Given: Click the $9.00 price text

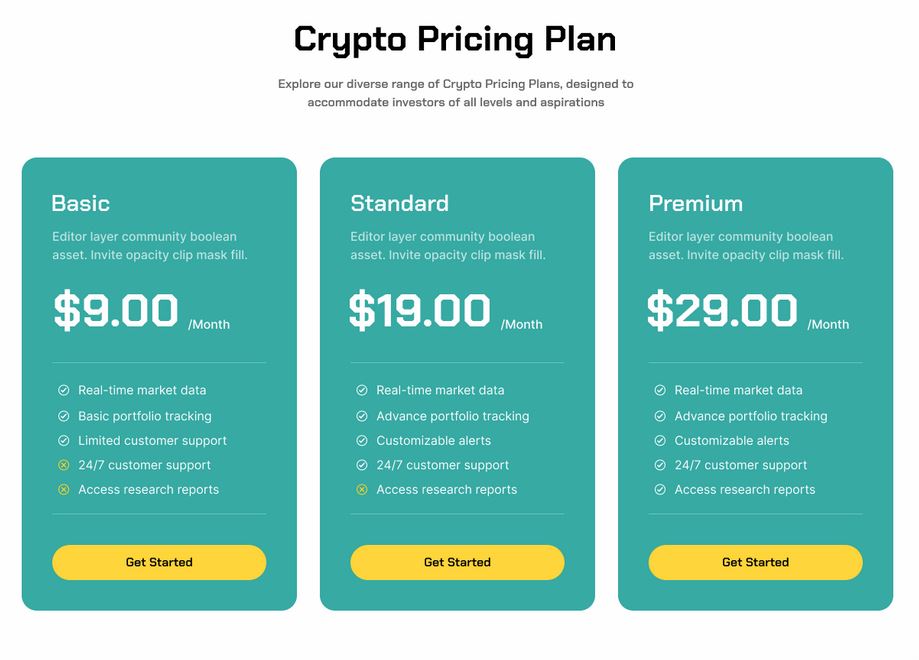Looking at the screenshot, I should click(115, 310).
